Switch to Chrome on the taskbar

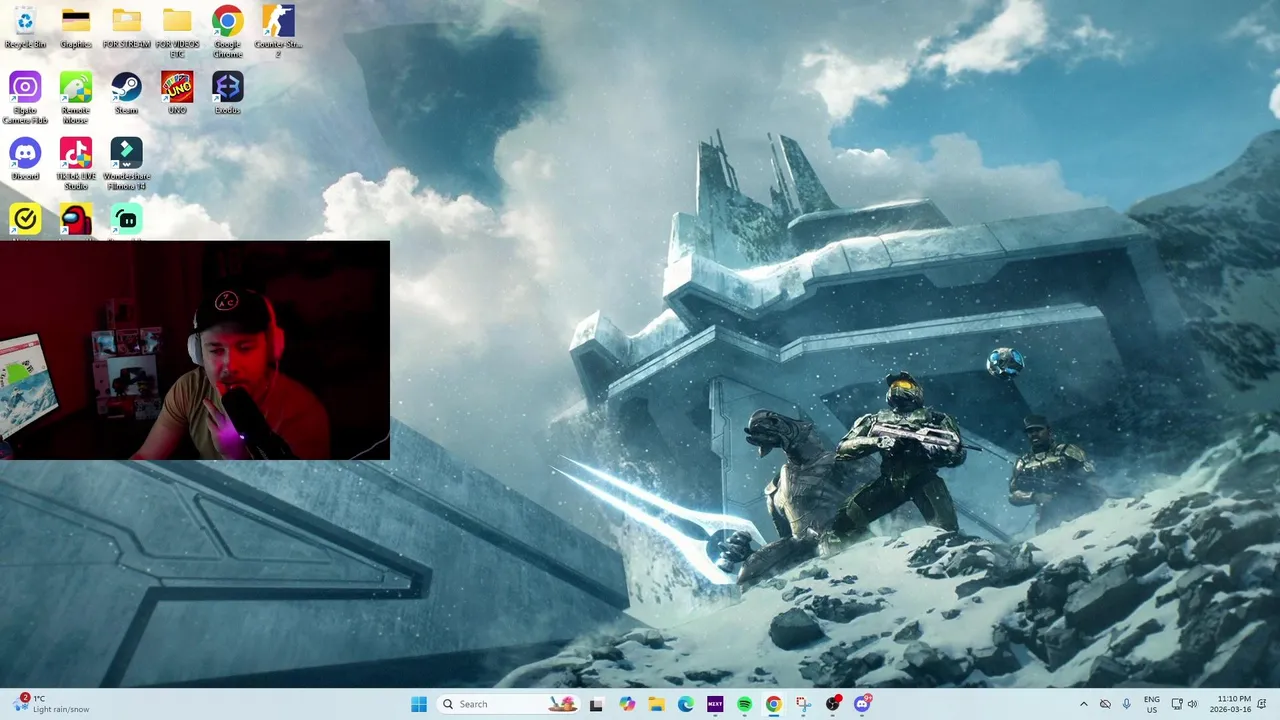[x=774, y=704]
